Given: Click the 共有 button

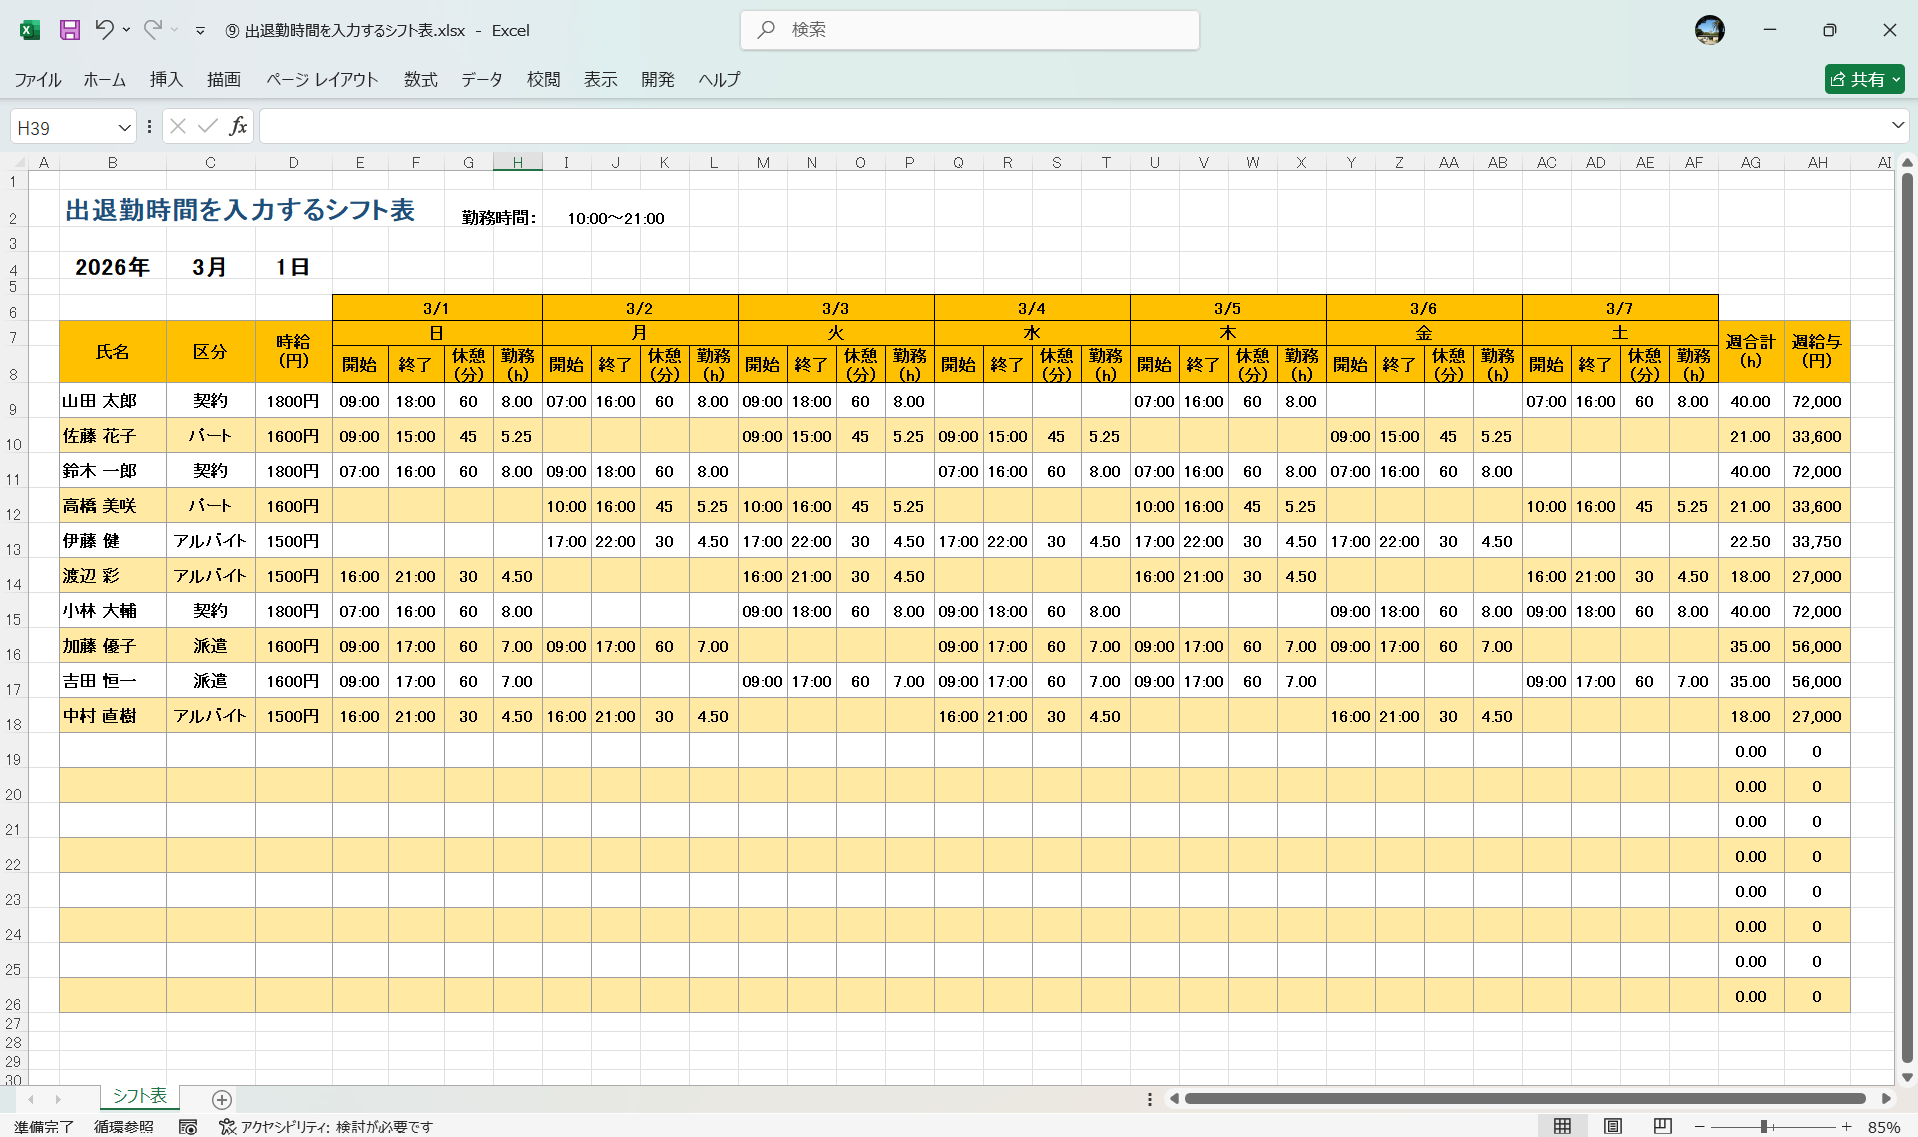Looking at the screenshot, I should pyautogui.click(x=1863, y=79).
